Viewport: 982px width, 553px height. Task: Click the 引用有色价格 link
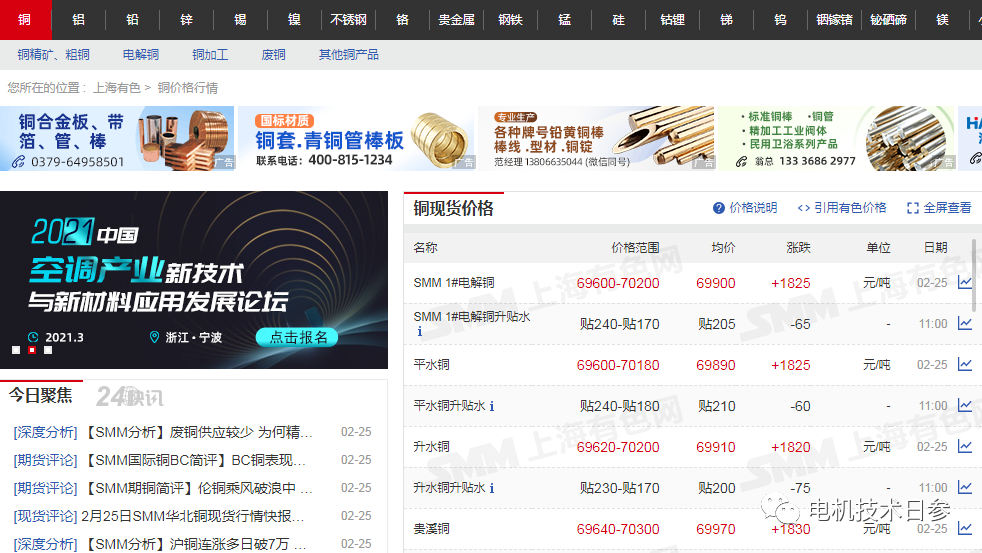841,208
